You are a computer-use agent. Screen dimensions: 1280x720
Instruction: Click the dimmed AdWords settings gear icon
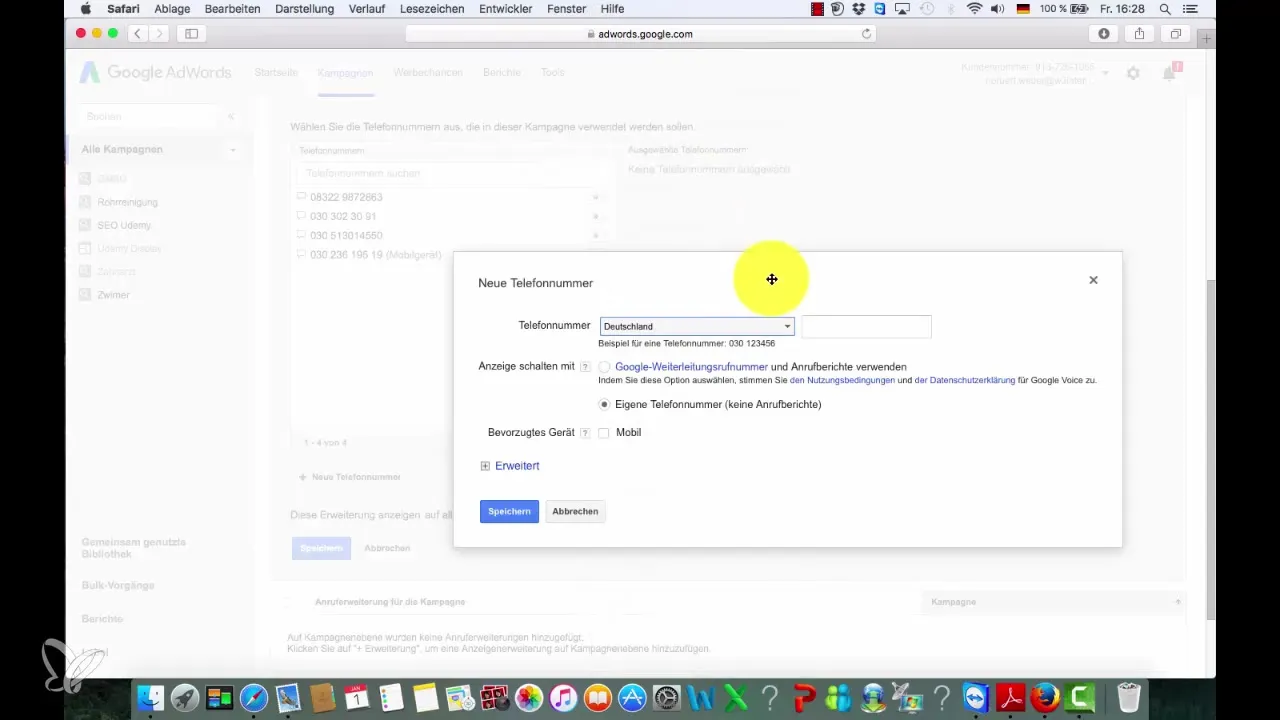[x=1133, y=73]
